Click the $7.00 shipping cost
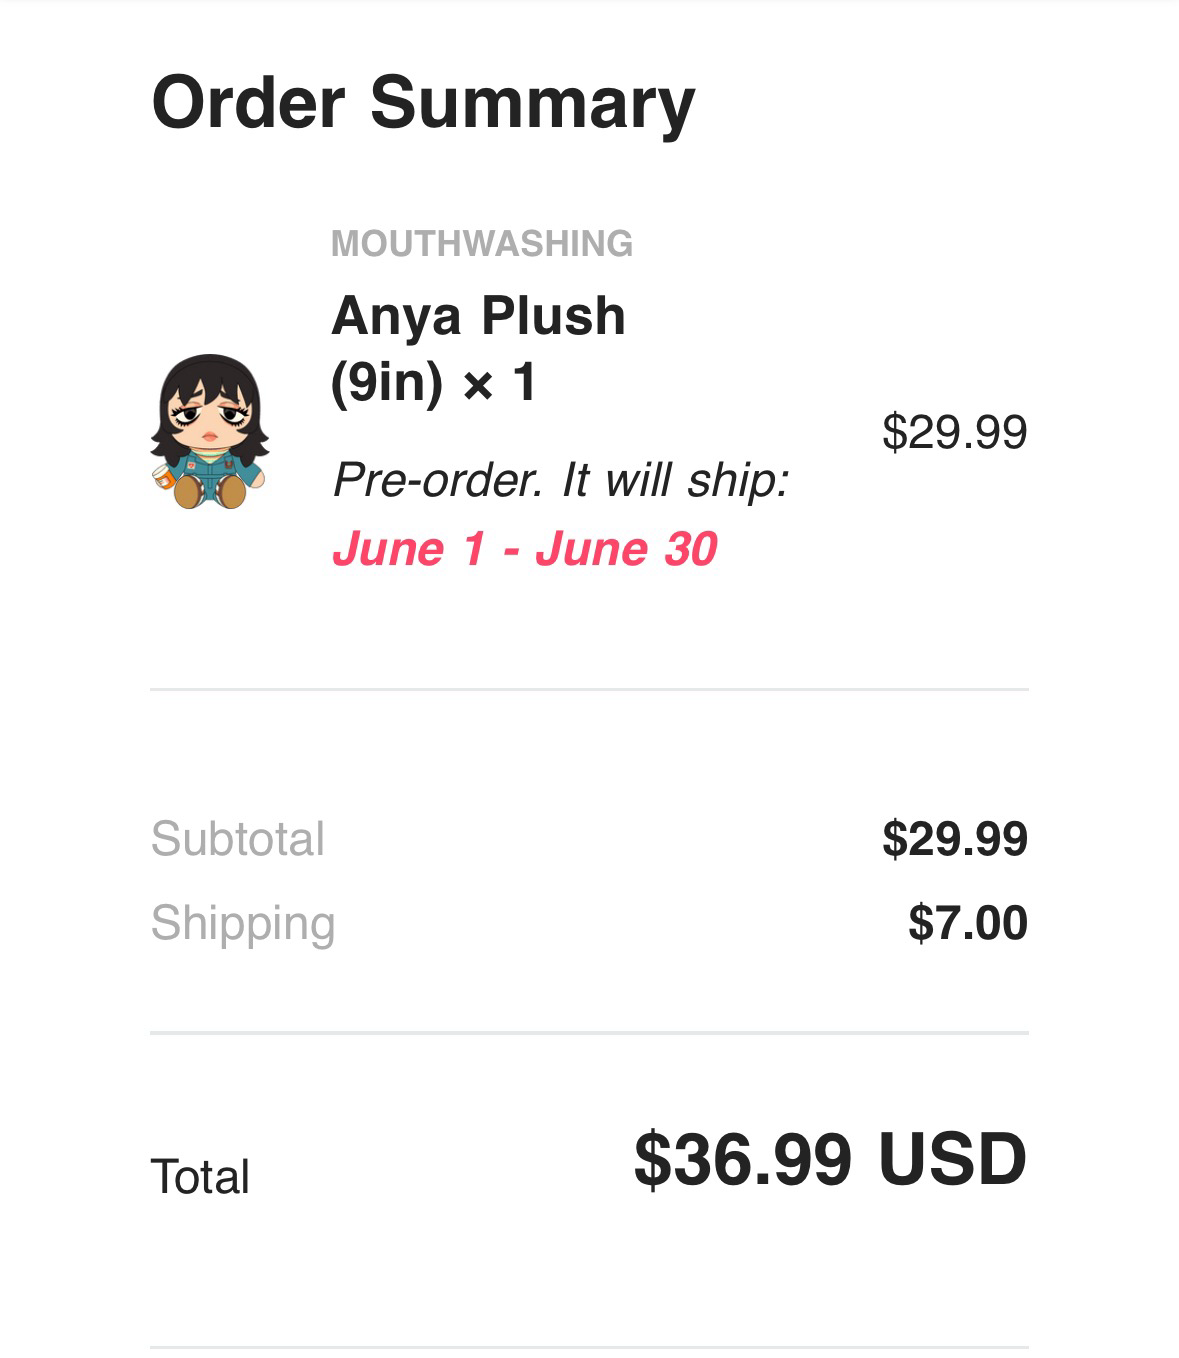The height and width of the screenshot is (1358, 1179). (967, 923)
